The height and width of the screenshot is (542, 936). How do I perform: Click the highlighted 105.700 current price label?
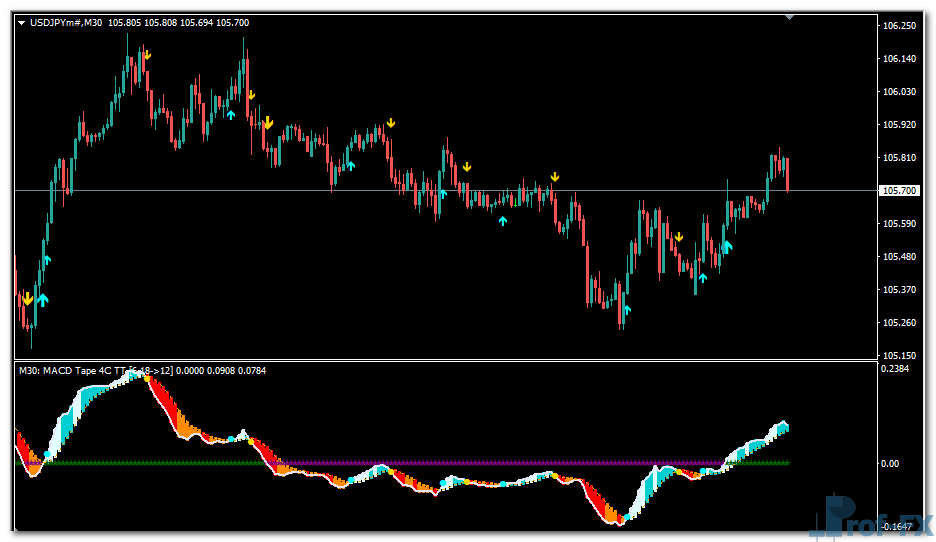click(x=899, y=190)
